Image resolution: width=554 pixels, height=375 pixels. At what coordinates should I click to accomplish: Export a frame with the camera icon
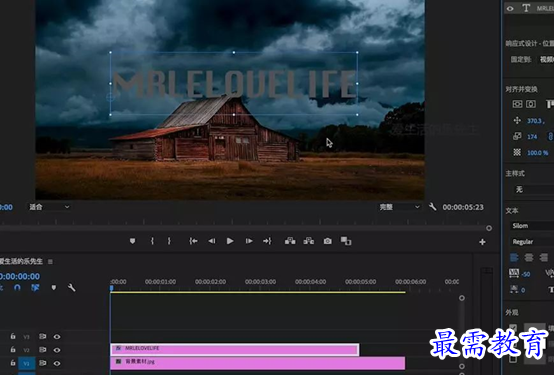point(328,241)
